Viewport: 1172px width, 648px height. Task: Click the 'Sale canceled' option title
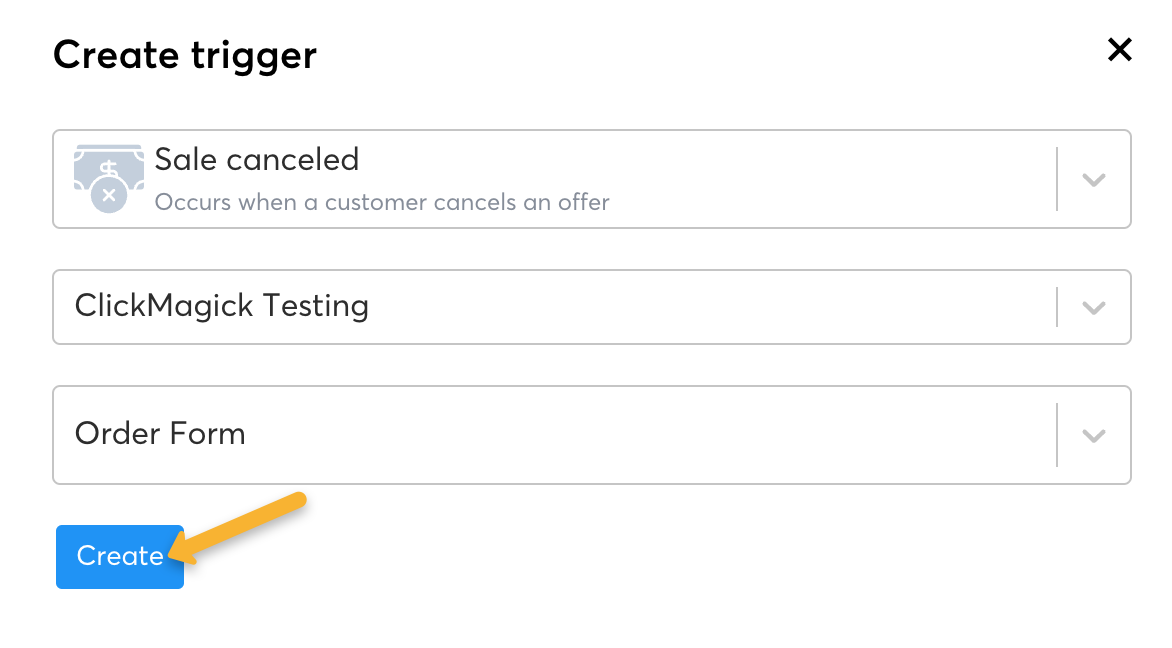tap(256, 160)
